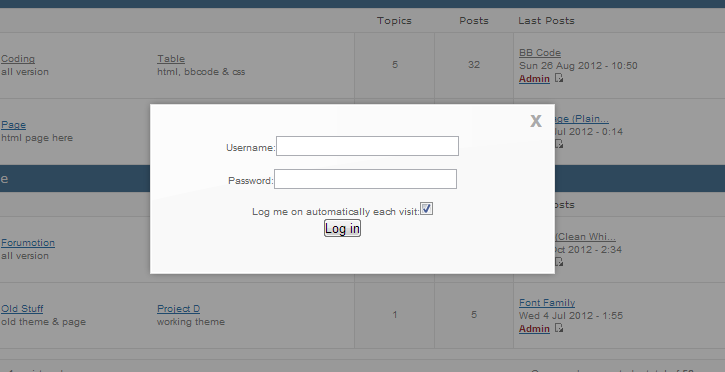Screen dimensions: 725x372
Task: Open the Table subforum link
Action: 171,59
